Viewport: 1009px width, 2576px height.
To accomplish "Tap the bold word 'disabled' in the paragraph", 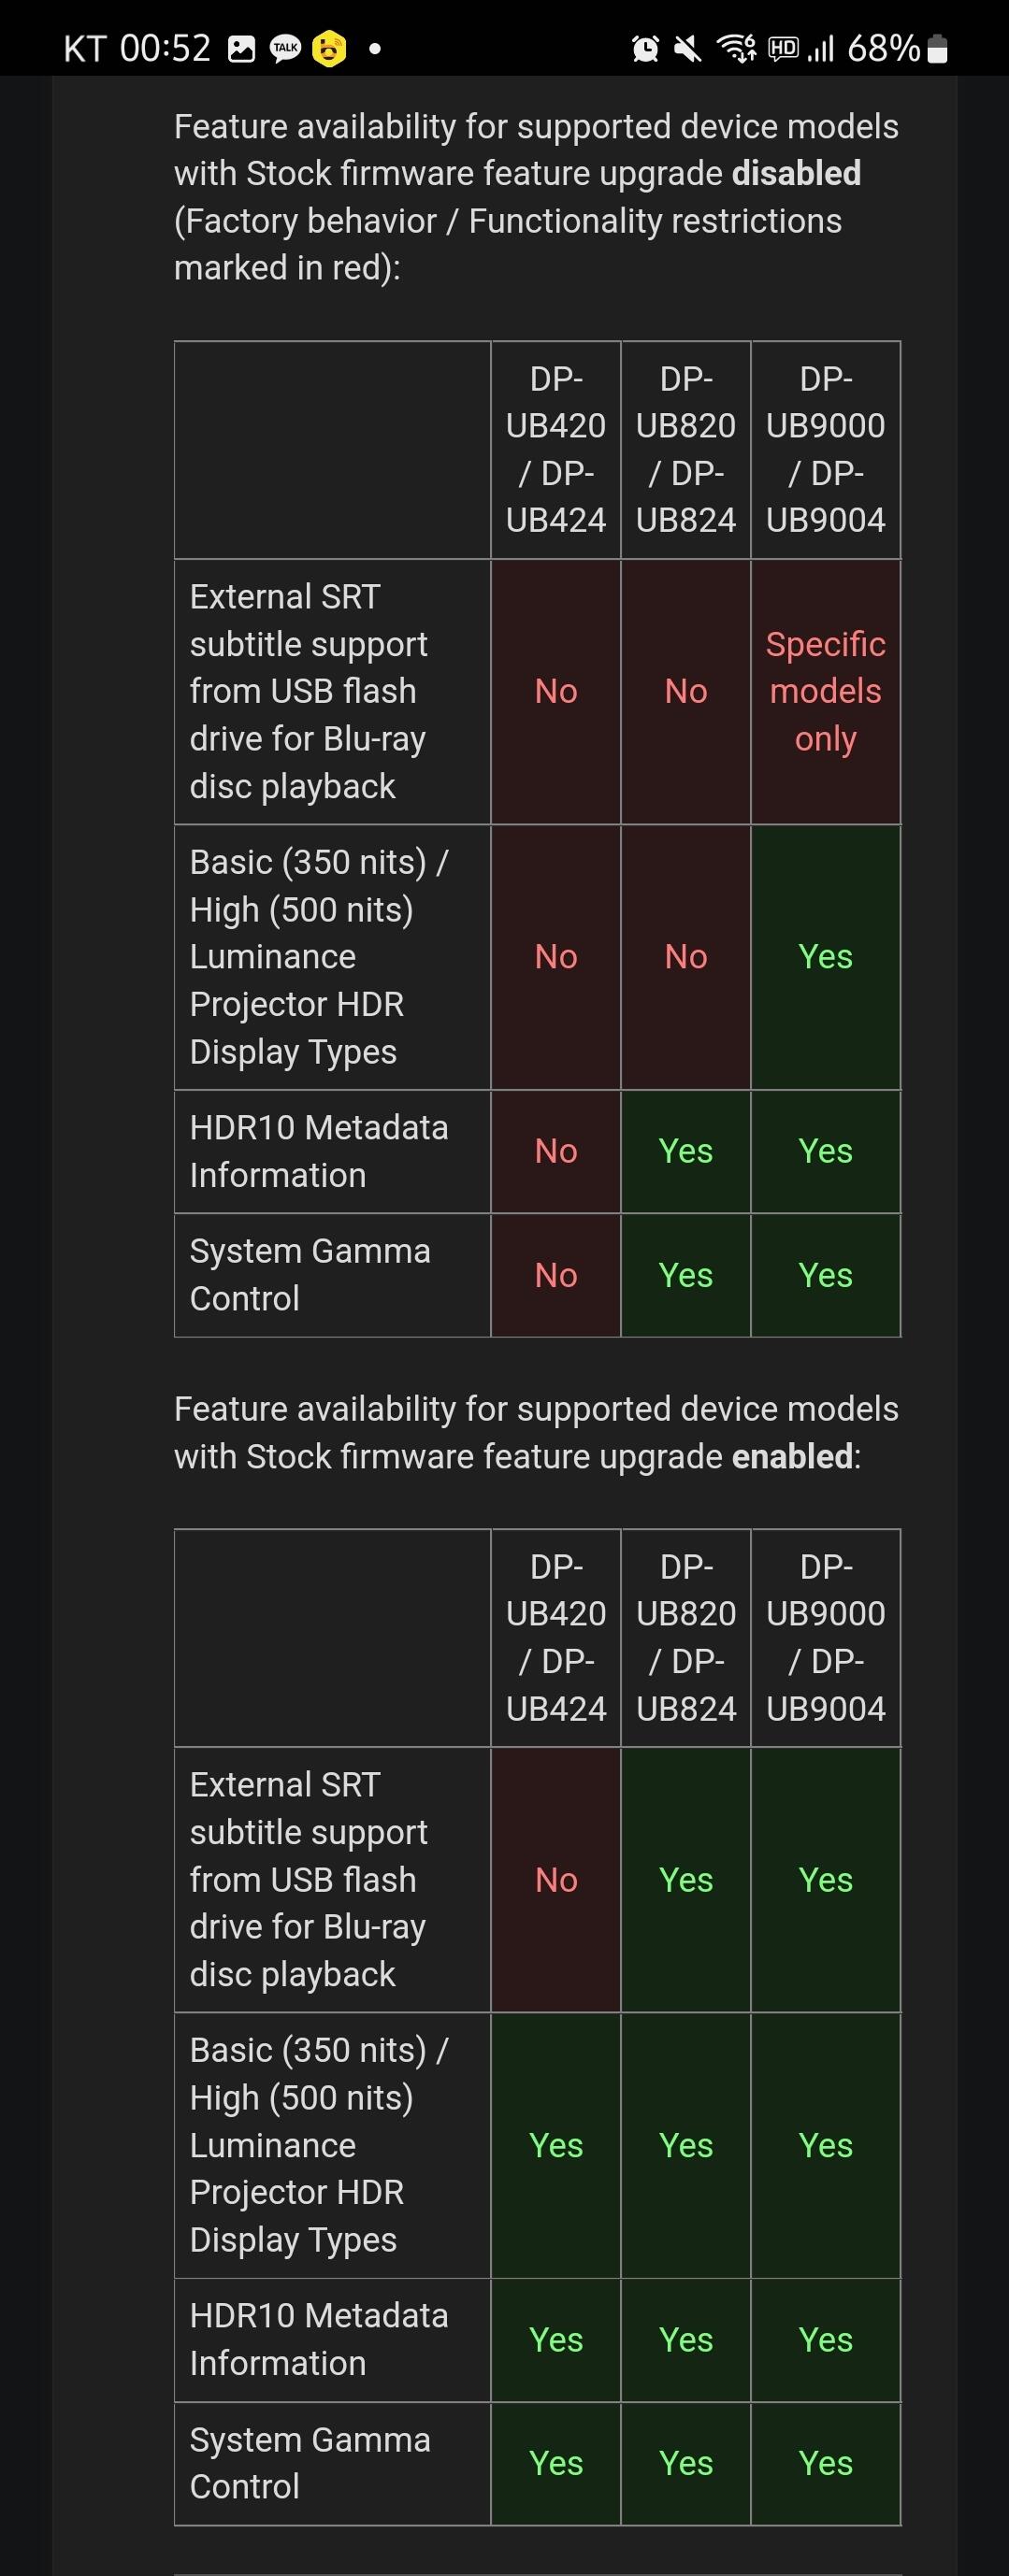I will 796,173.
